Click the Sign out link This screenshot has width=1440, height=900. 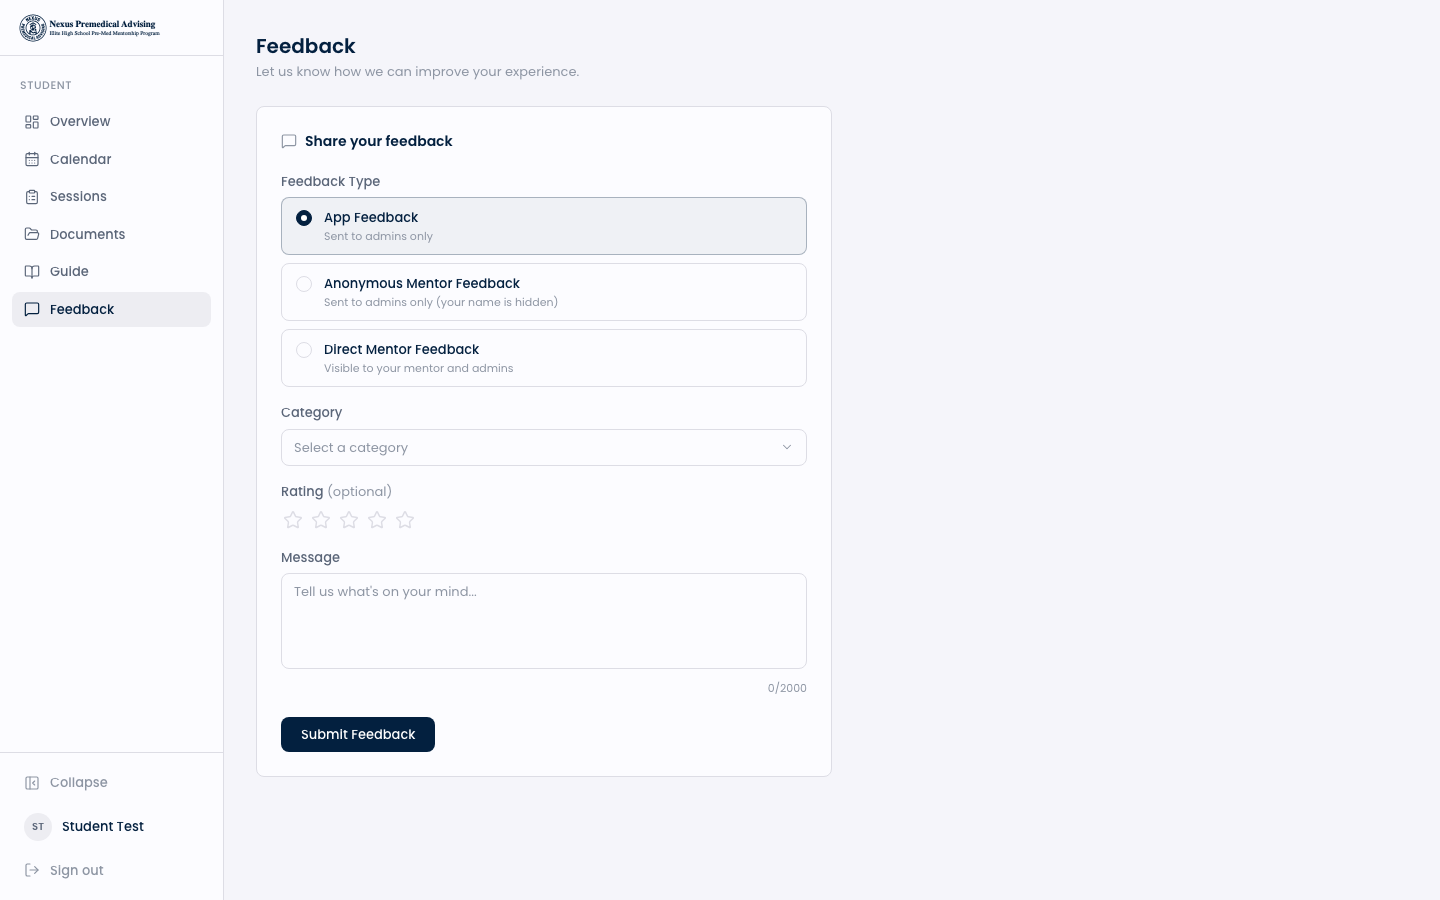coord(76,870)
